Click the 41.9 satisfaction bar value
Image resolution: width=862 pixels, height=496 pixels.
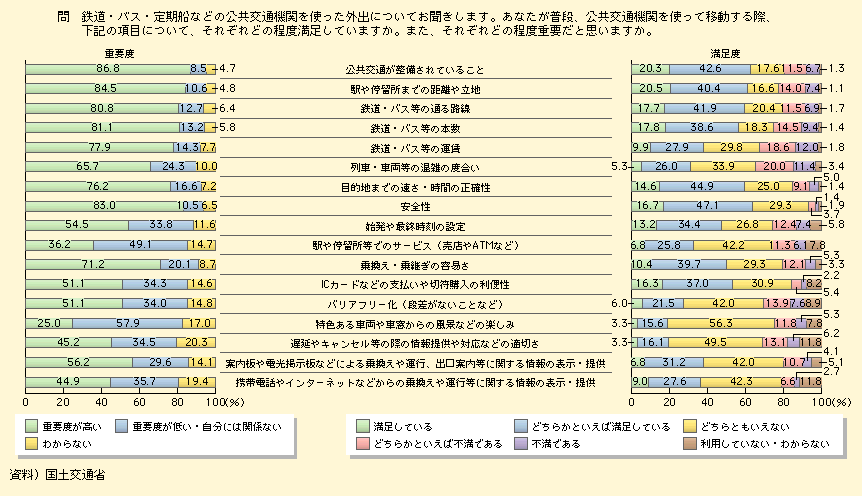(704, 108)
